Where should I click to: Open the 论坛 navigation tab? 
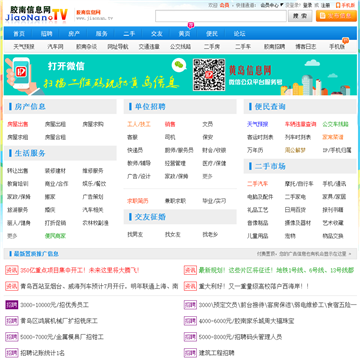click(x=239, y=34)
